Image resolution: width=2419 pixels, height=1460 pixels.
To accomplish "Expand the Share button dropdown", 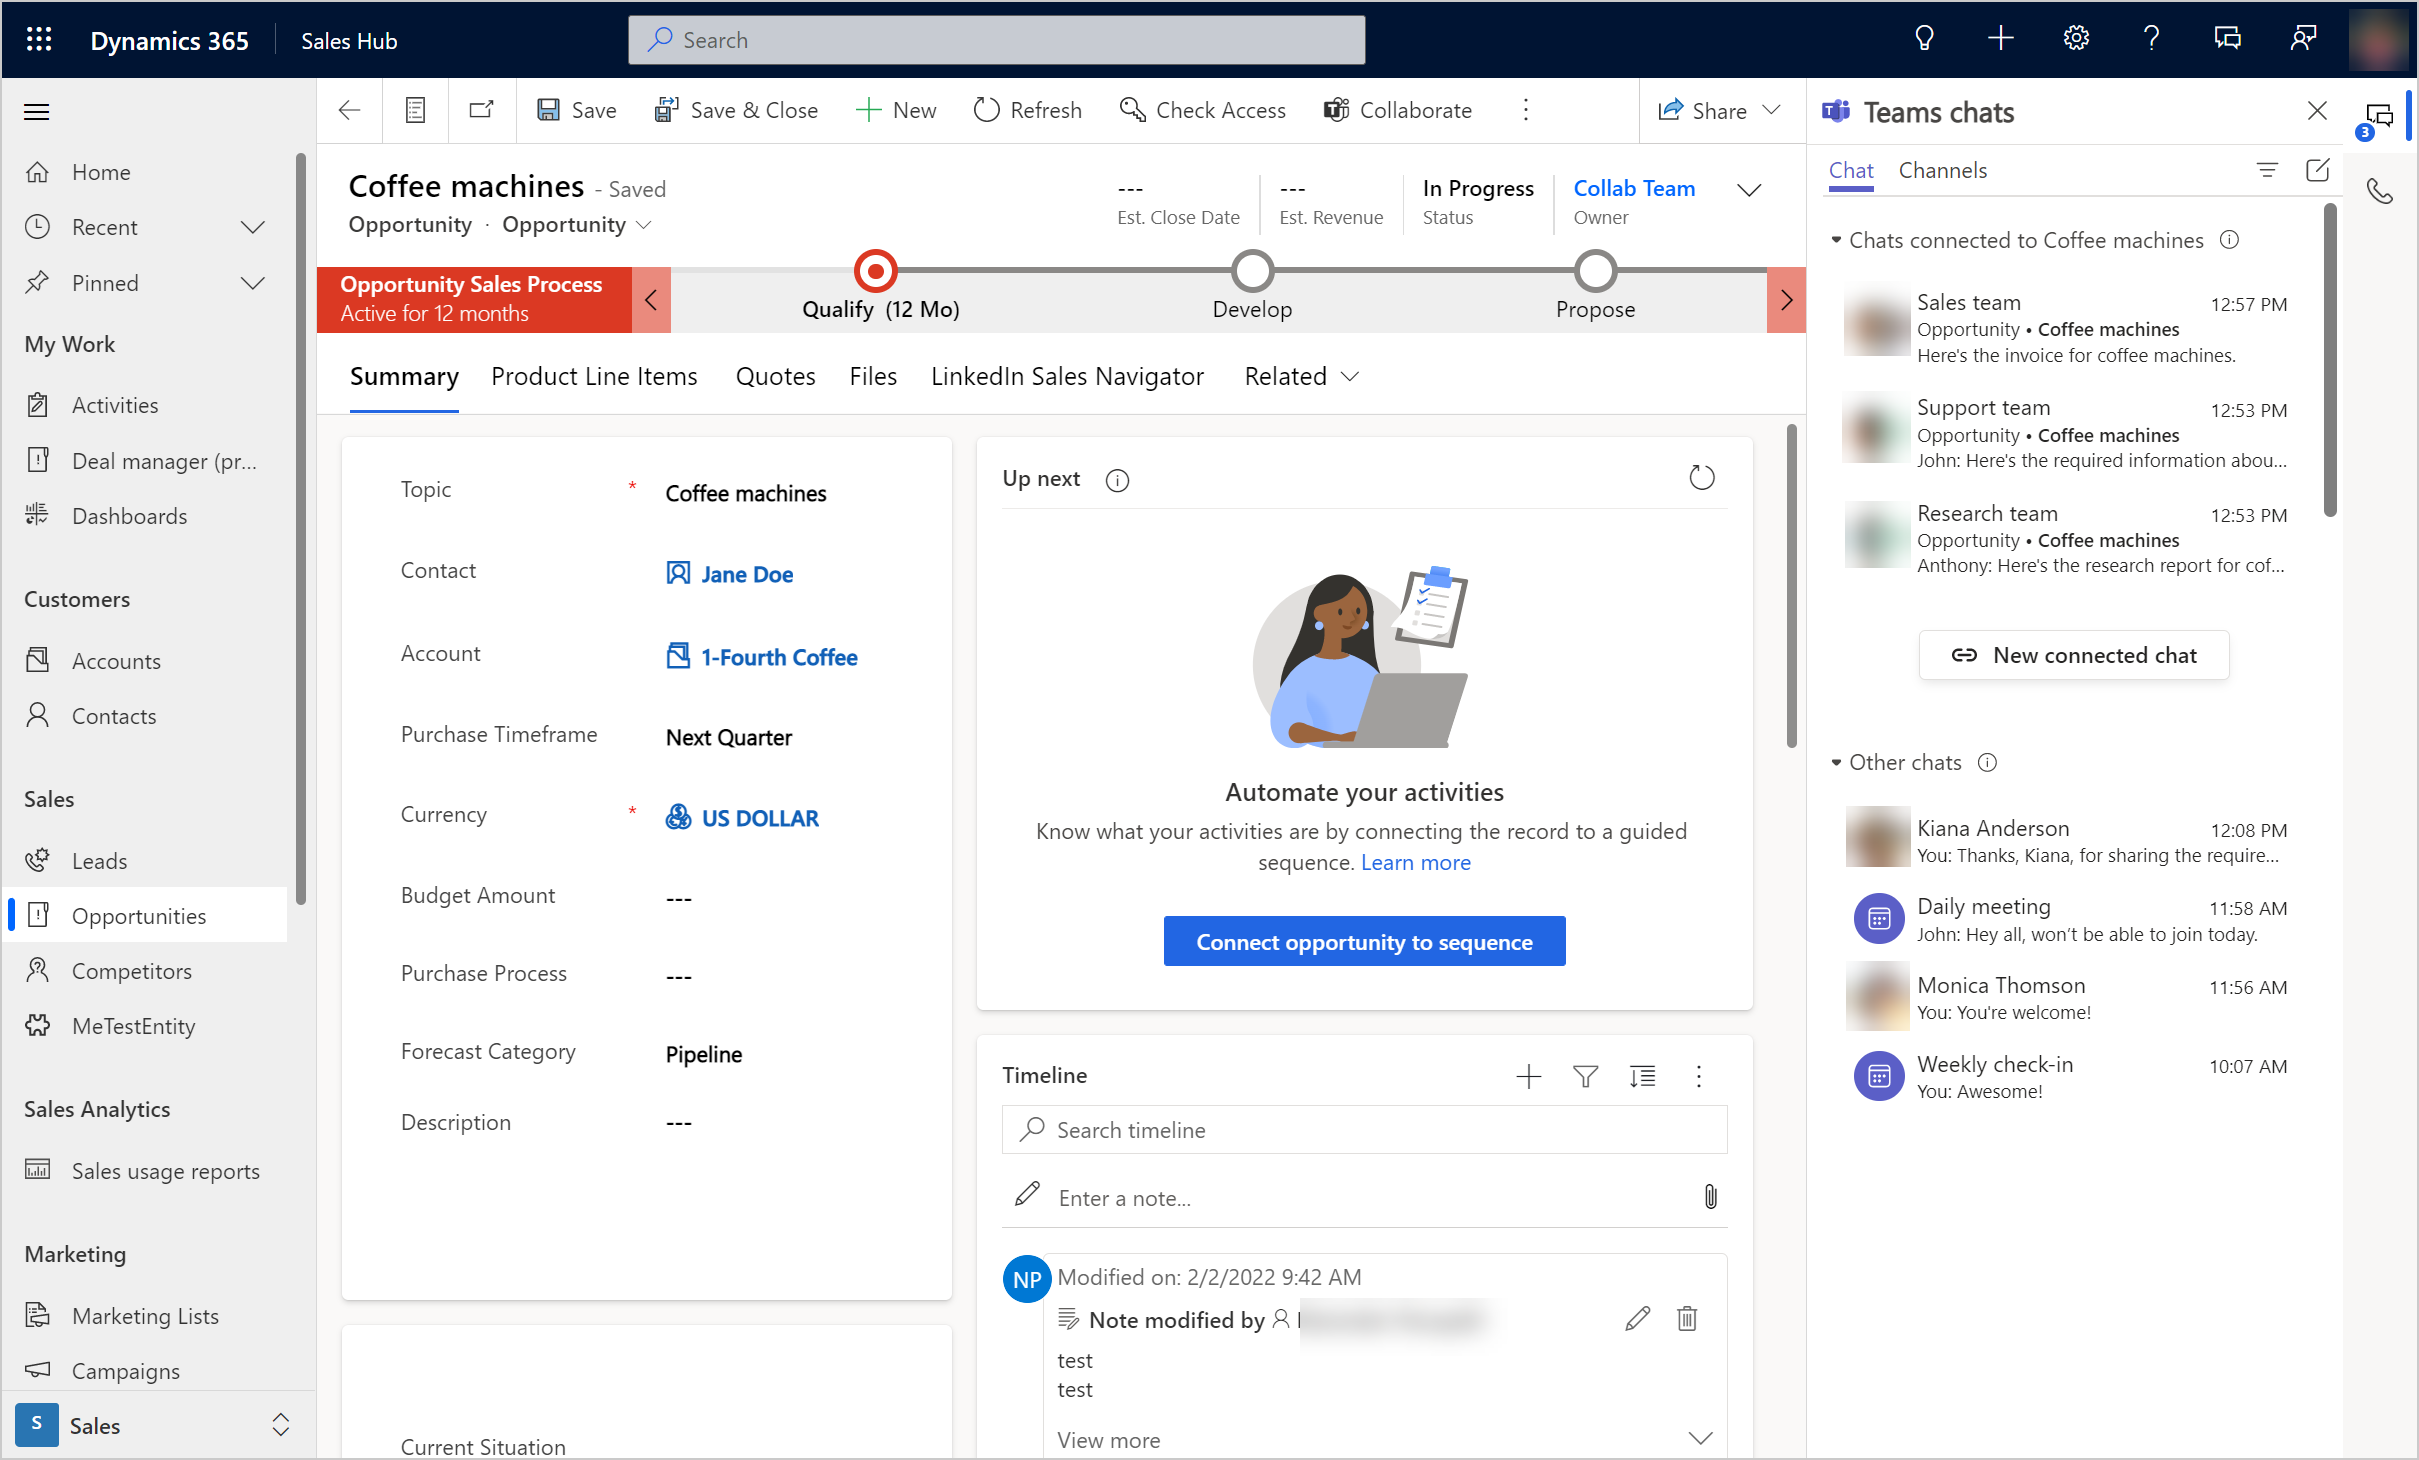I will click(1776, 109).
